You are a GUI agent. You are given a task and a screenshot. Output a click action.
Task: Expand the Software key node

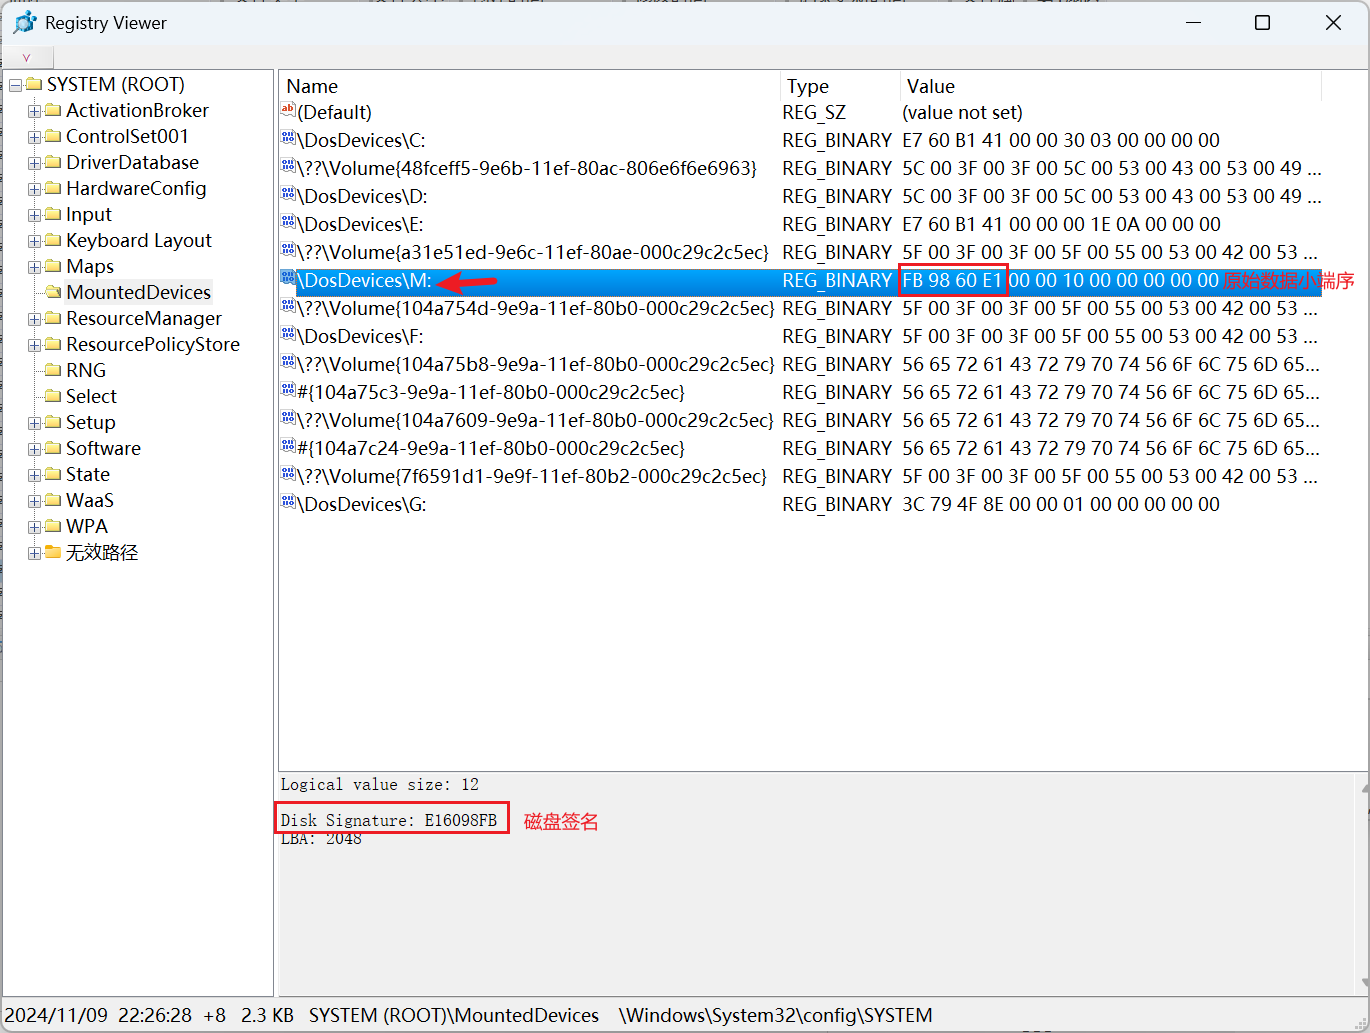[34, 449]
